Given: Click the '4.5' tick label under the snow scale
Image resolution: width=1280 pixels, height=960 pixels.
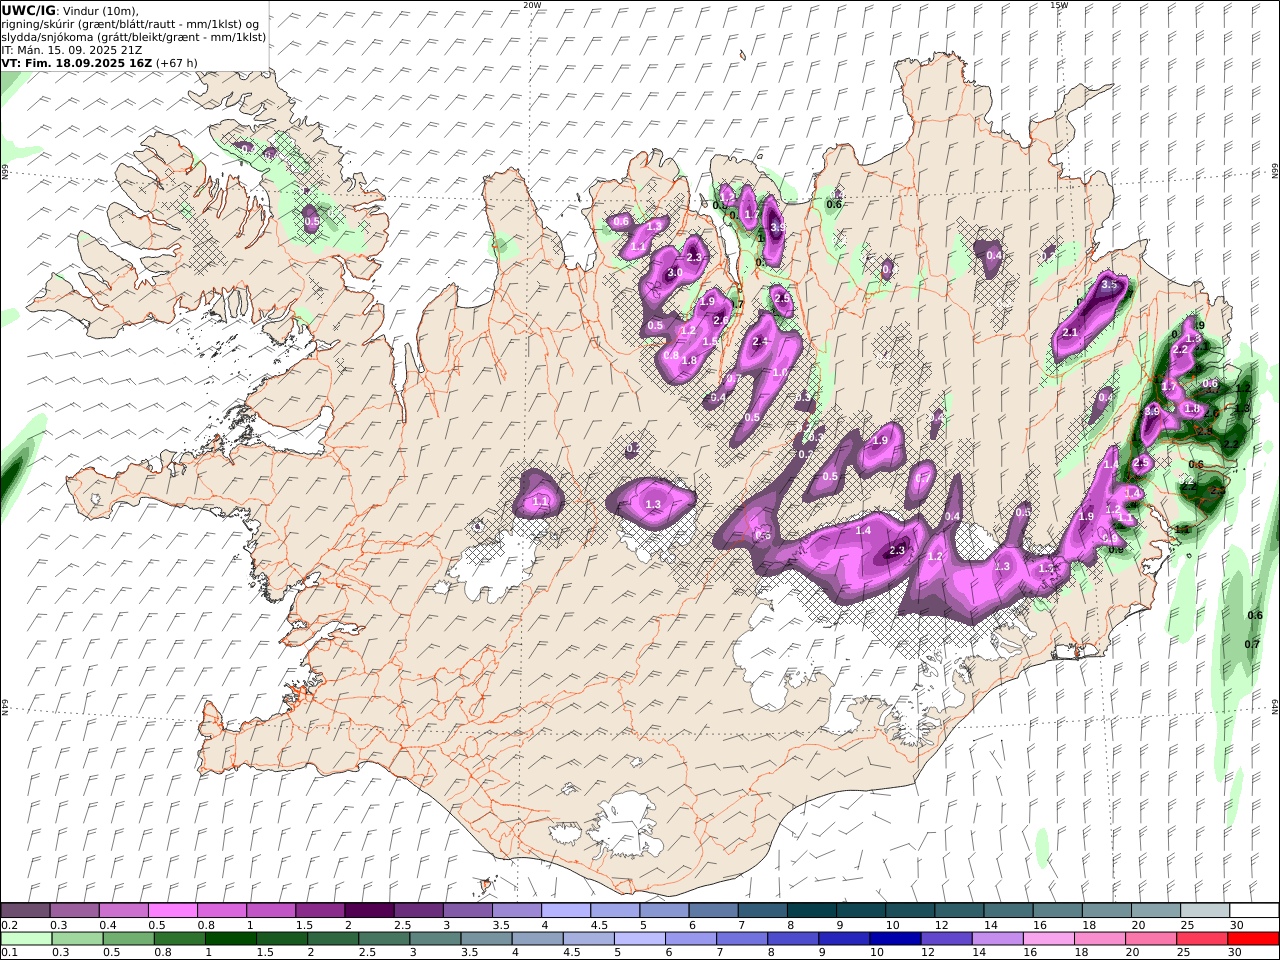Looking at the screenshot, I should (x=601, y=924).
